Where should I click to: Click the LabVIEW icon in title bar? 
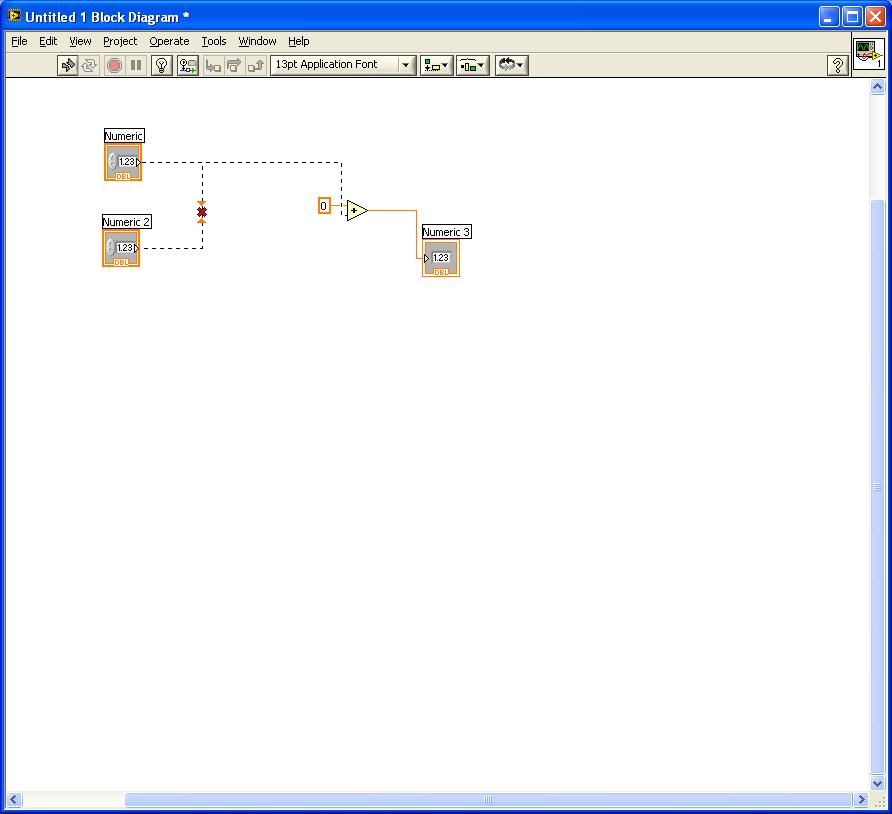[x=14, y=16]
